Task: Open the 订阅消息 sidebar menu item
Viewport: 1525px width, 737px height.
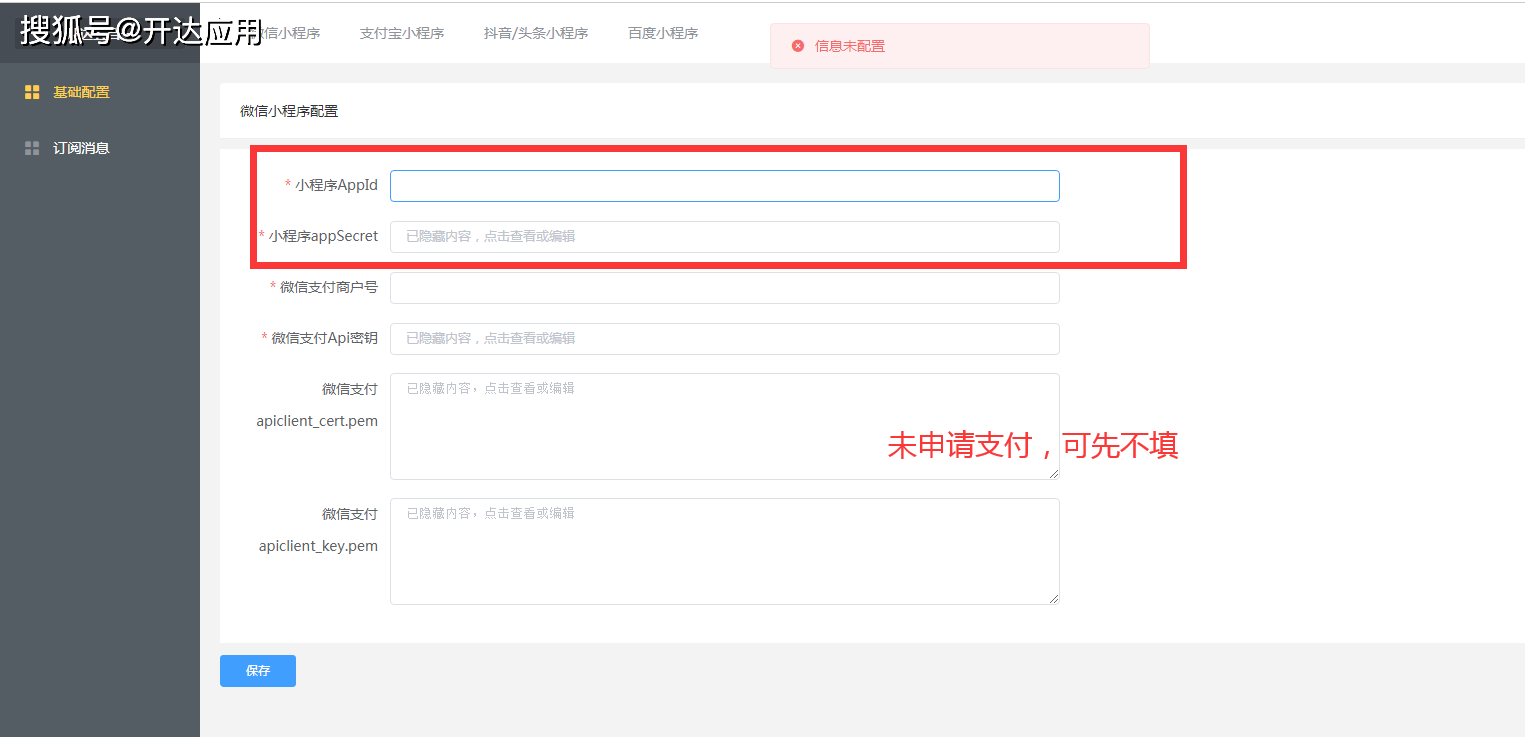Action: click(81, 148)
